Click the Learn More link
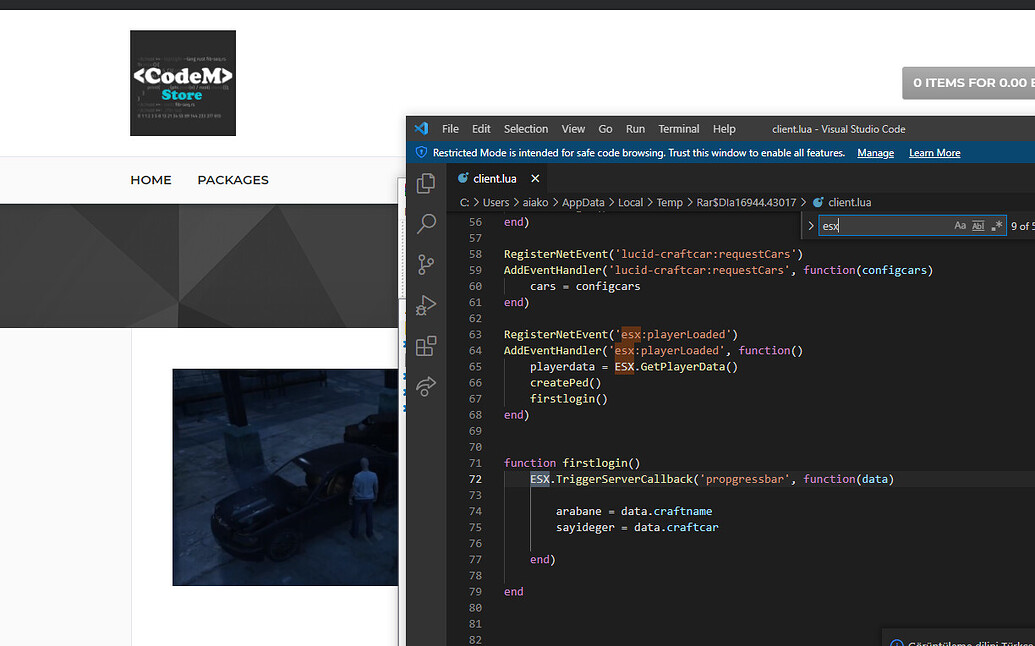Viewport: 1035px width, 646px height. tap(934, 153)
